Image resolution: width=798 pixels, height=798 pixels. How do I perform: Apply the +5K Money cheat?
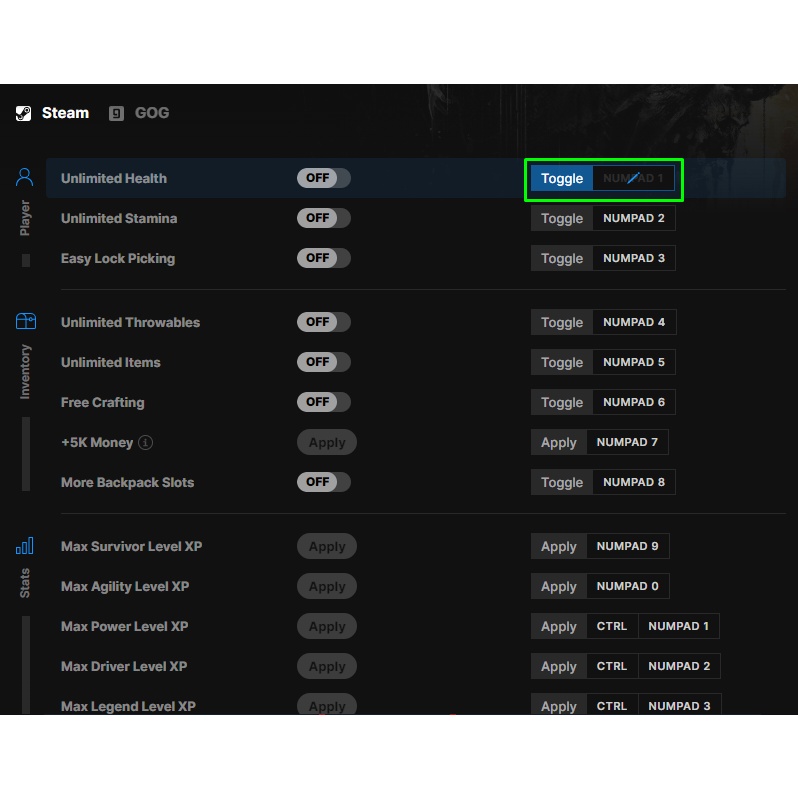tap(326, 442)
